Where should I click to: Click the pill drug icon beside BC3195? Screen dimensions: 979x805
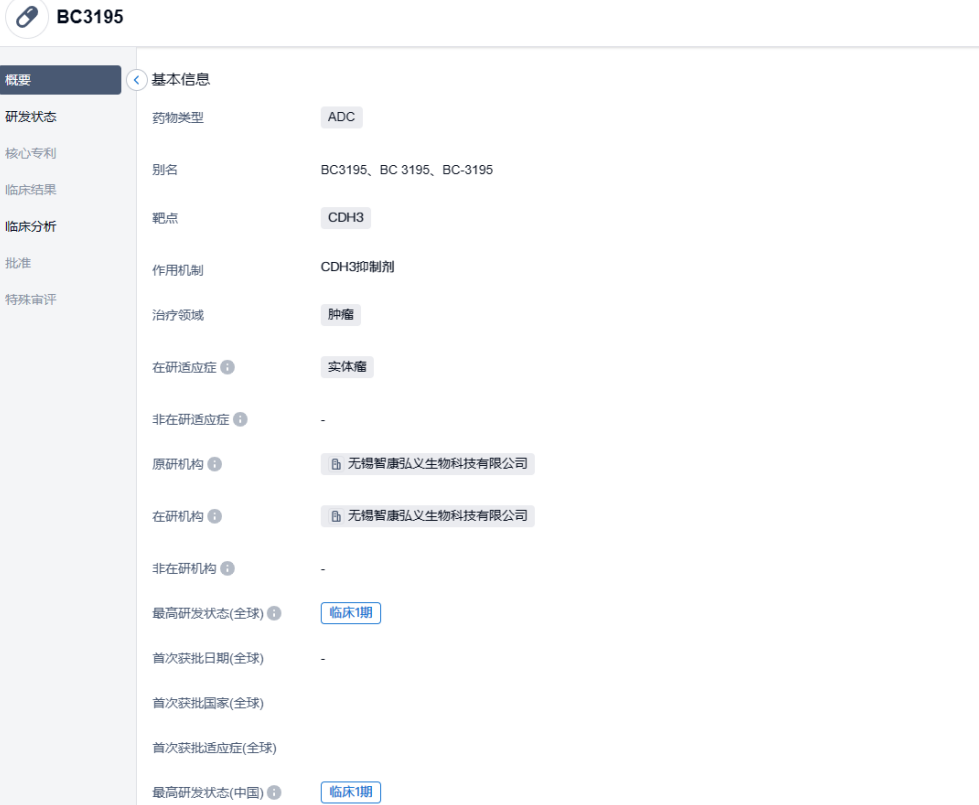[27, 18]
